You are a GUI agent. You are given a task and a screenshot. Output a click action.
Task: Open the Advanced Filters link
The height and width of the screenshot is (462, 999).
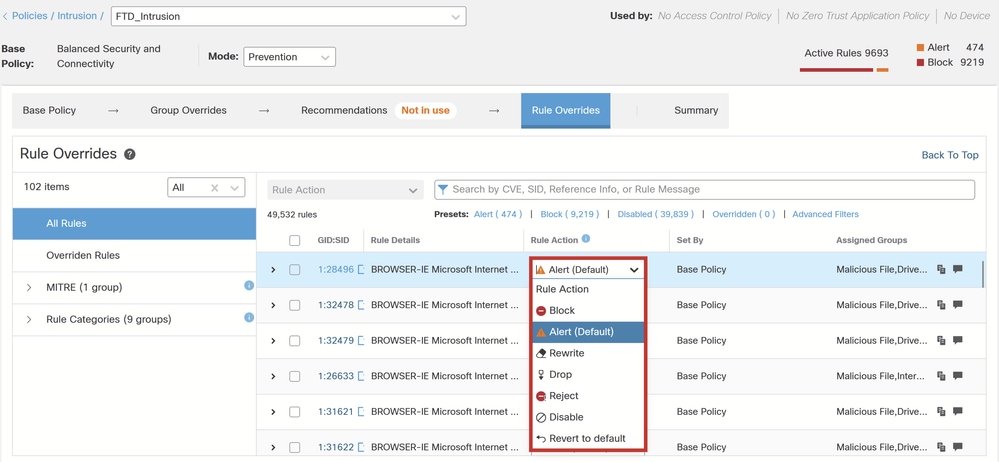(x=825, y=214)
